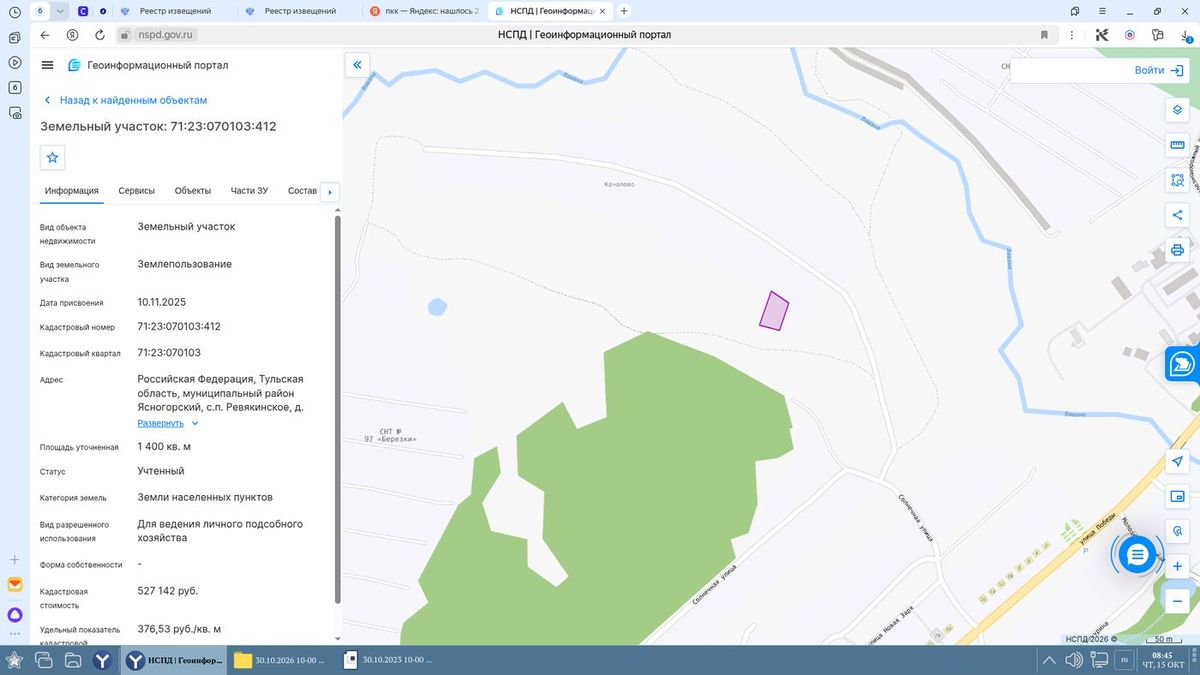The width and height of the screenshot is (1200, 675).
Task: Collapse the side panel with double chevron
Action: click(357, 65)
